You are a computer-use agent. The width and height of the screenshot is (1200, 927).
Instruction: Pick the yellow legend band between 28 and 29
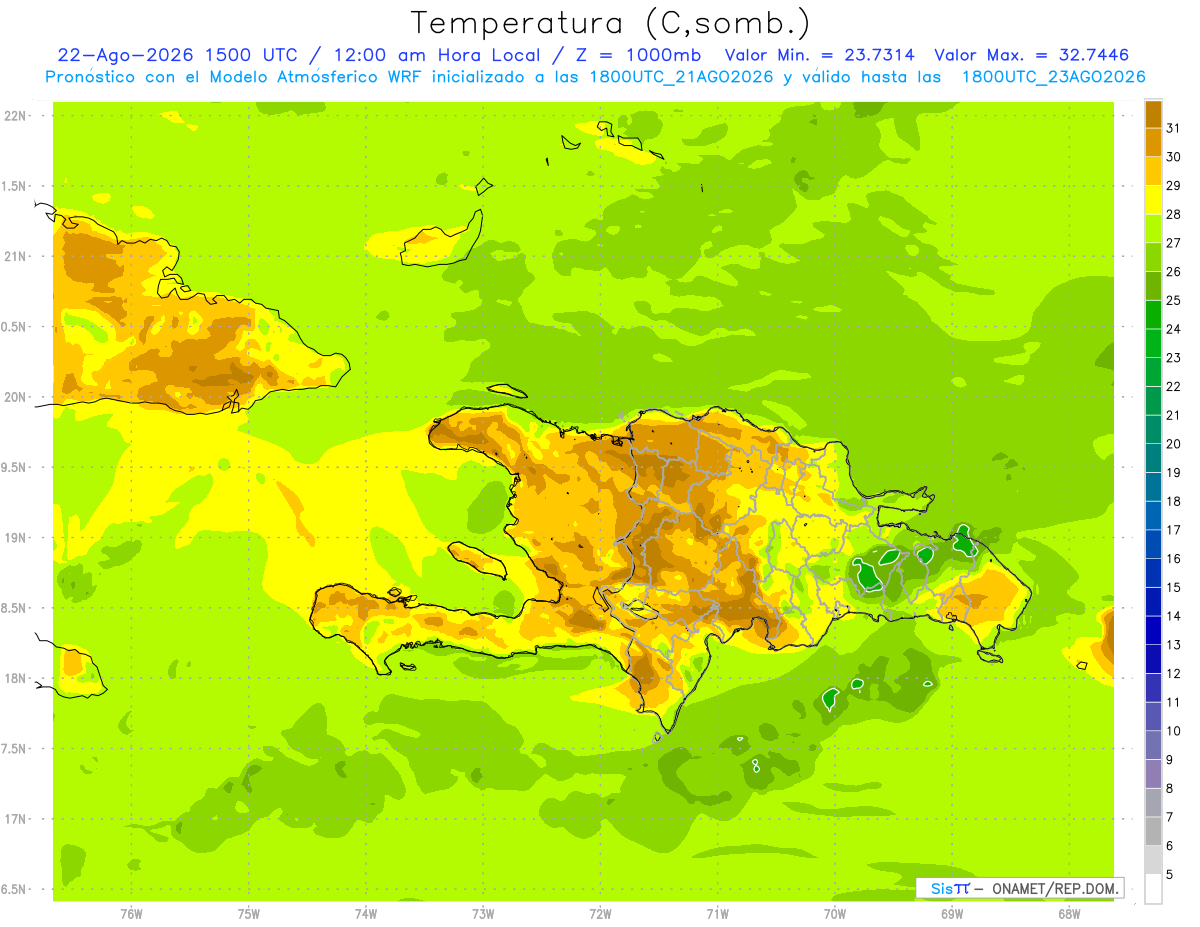pyautogui.click(x=1153, y=199)
